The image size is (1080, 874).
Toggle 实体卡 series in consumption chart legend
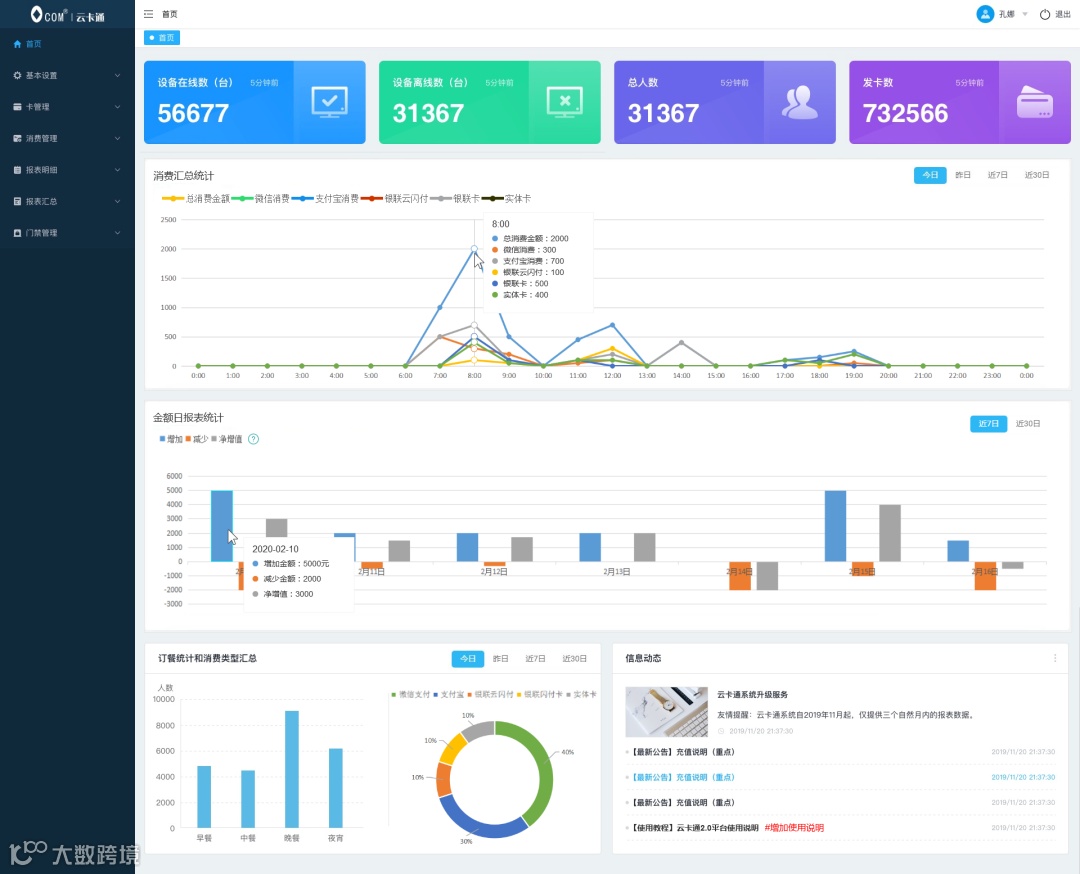point(506,198)
